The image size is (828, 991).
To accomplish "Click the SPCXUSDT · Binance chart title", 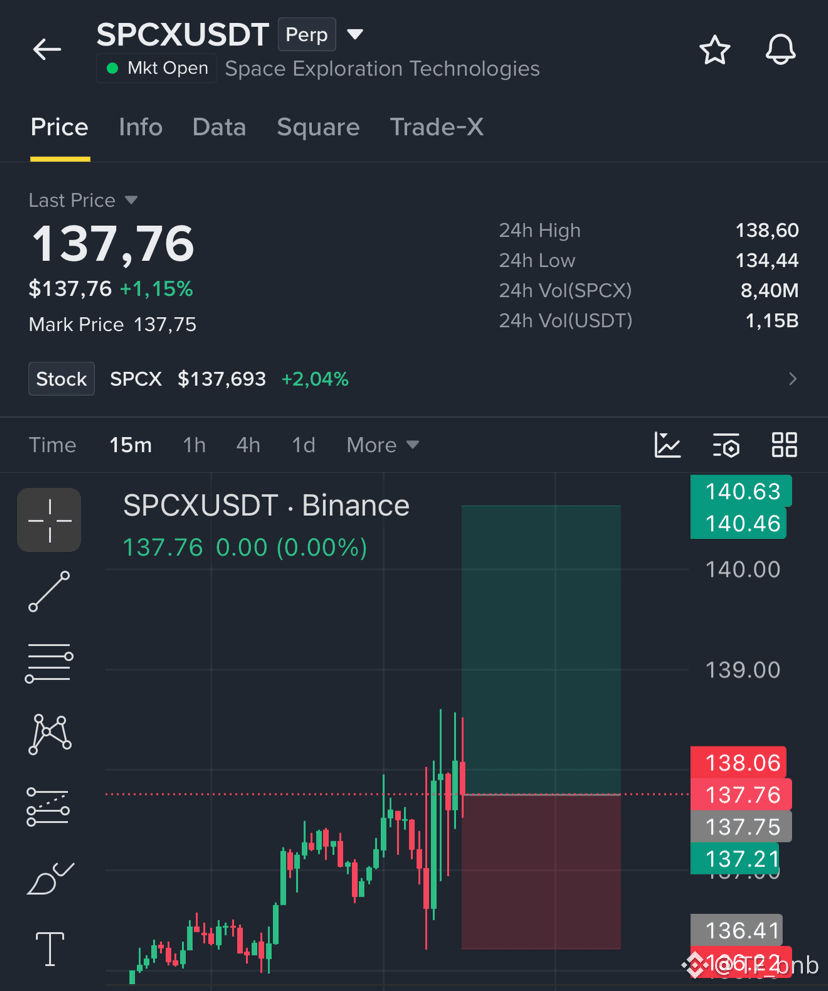I will click(266, 506).
